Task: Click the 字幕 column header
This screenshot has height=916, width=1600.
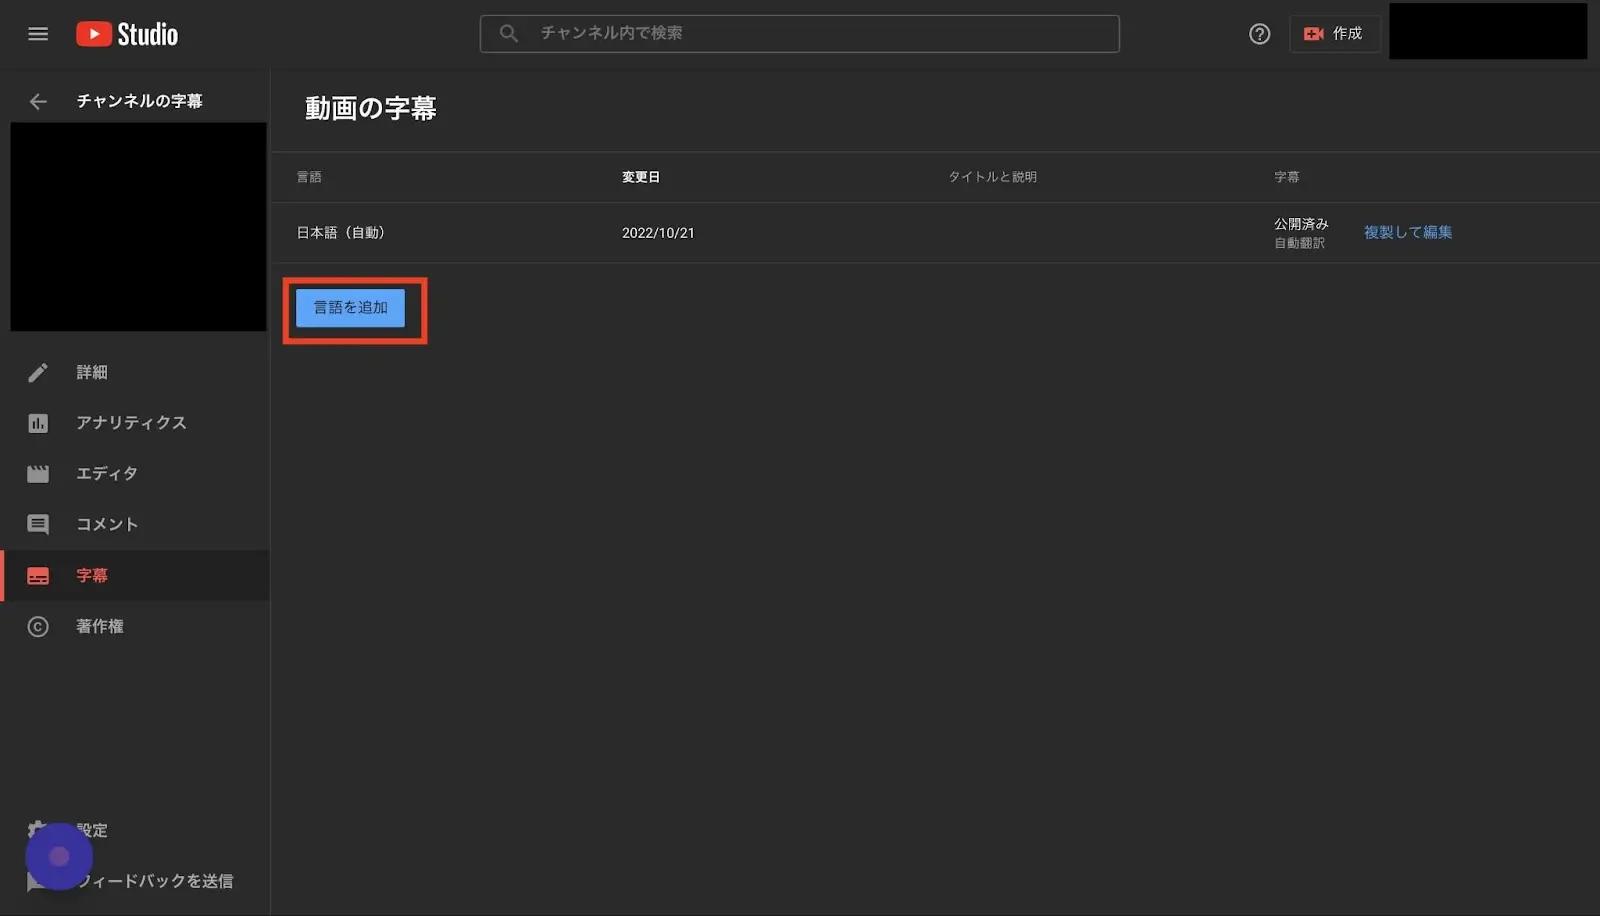Action: [1287, 177]
